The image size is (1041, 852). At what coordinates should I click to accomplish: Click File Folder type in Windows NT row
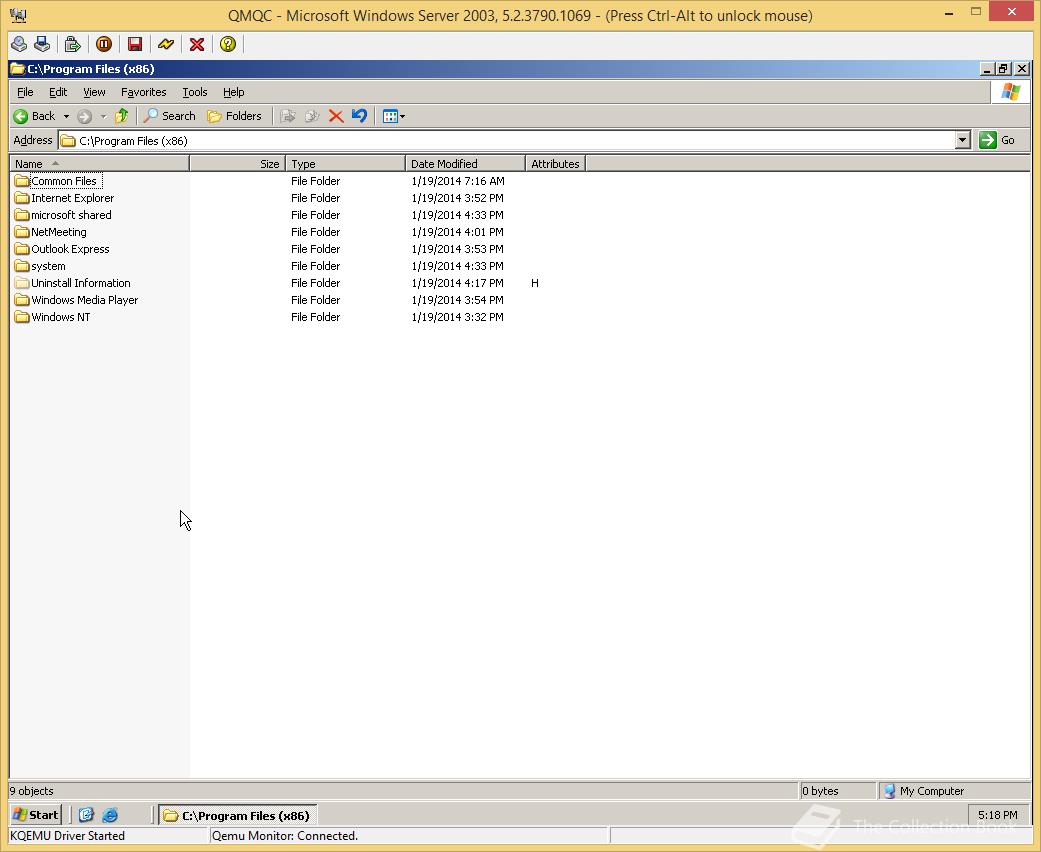(x=315, y=317)
